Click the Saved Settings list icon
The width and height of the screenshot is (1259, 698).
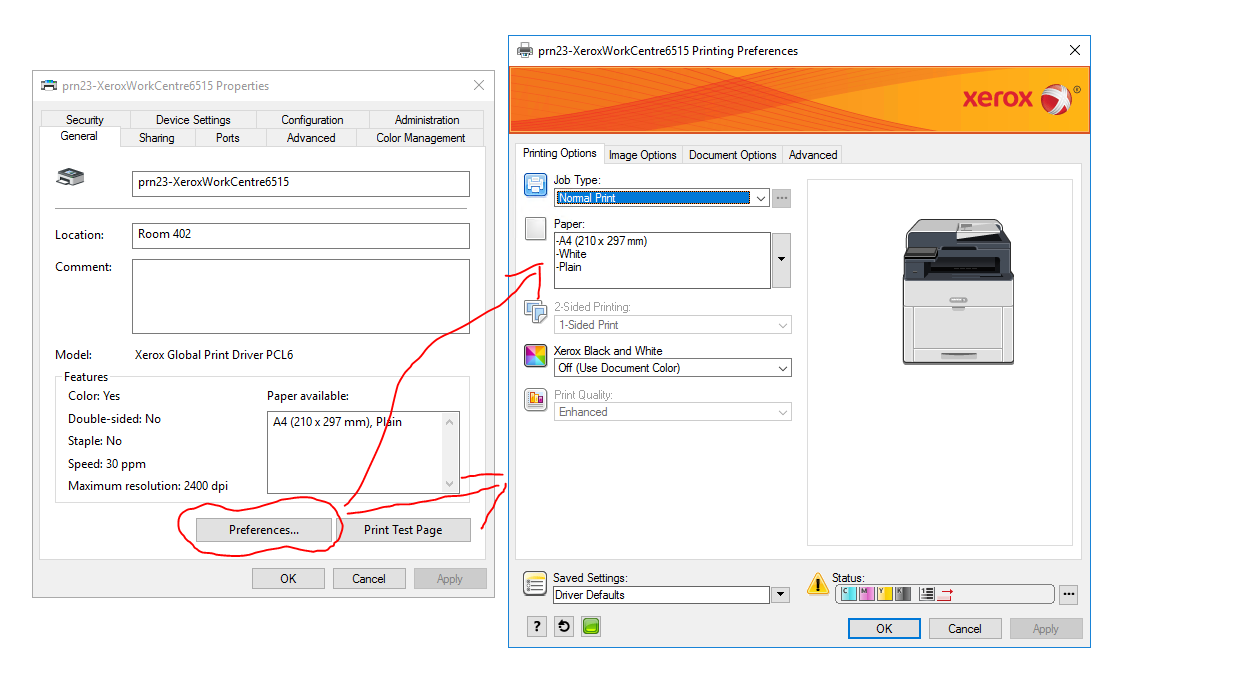point(536,584)
